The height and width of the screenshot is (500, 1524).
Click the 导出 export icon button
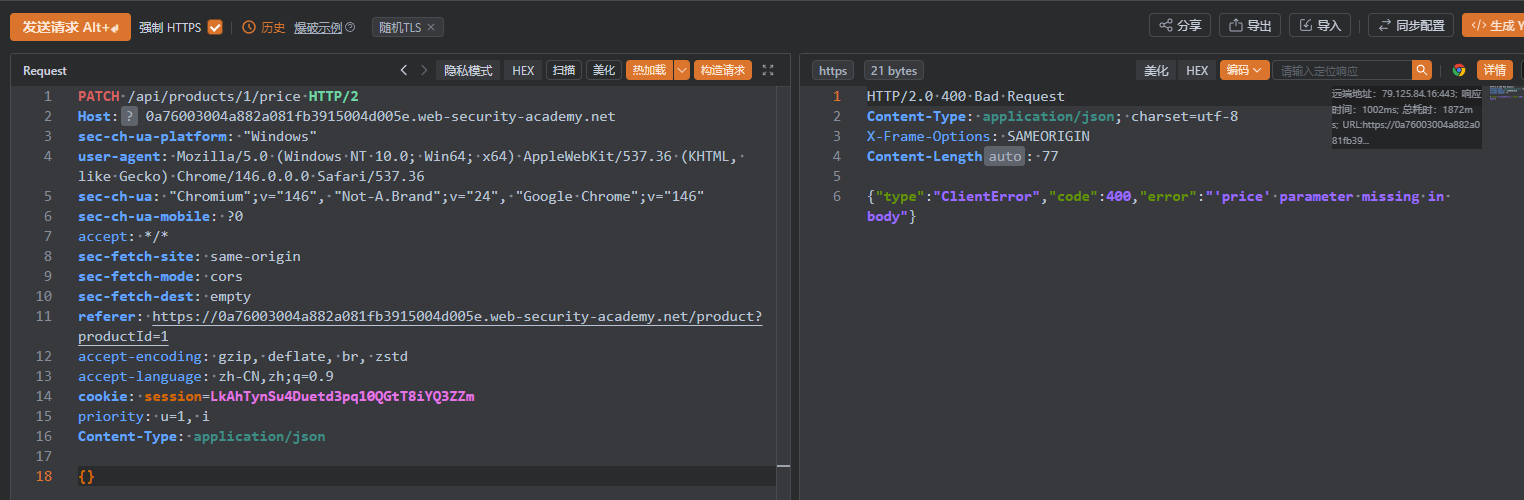coord(1250,26)
